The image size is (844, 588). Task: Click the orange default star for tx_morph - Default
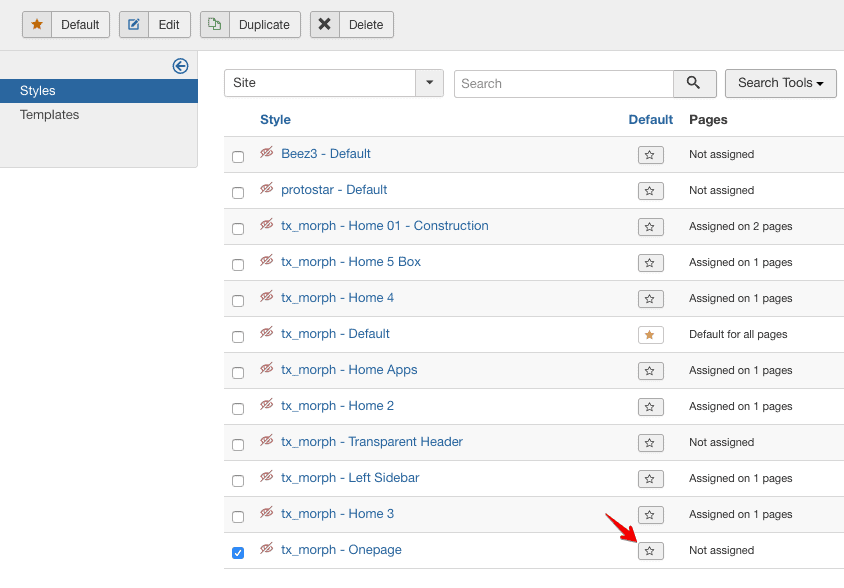(x=650, y=335)
